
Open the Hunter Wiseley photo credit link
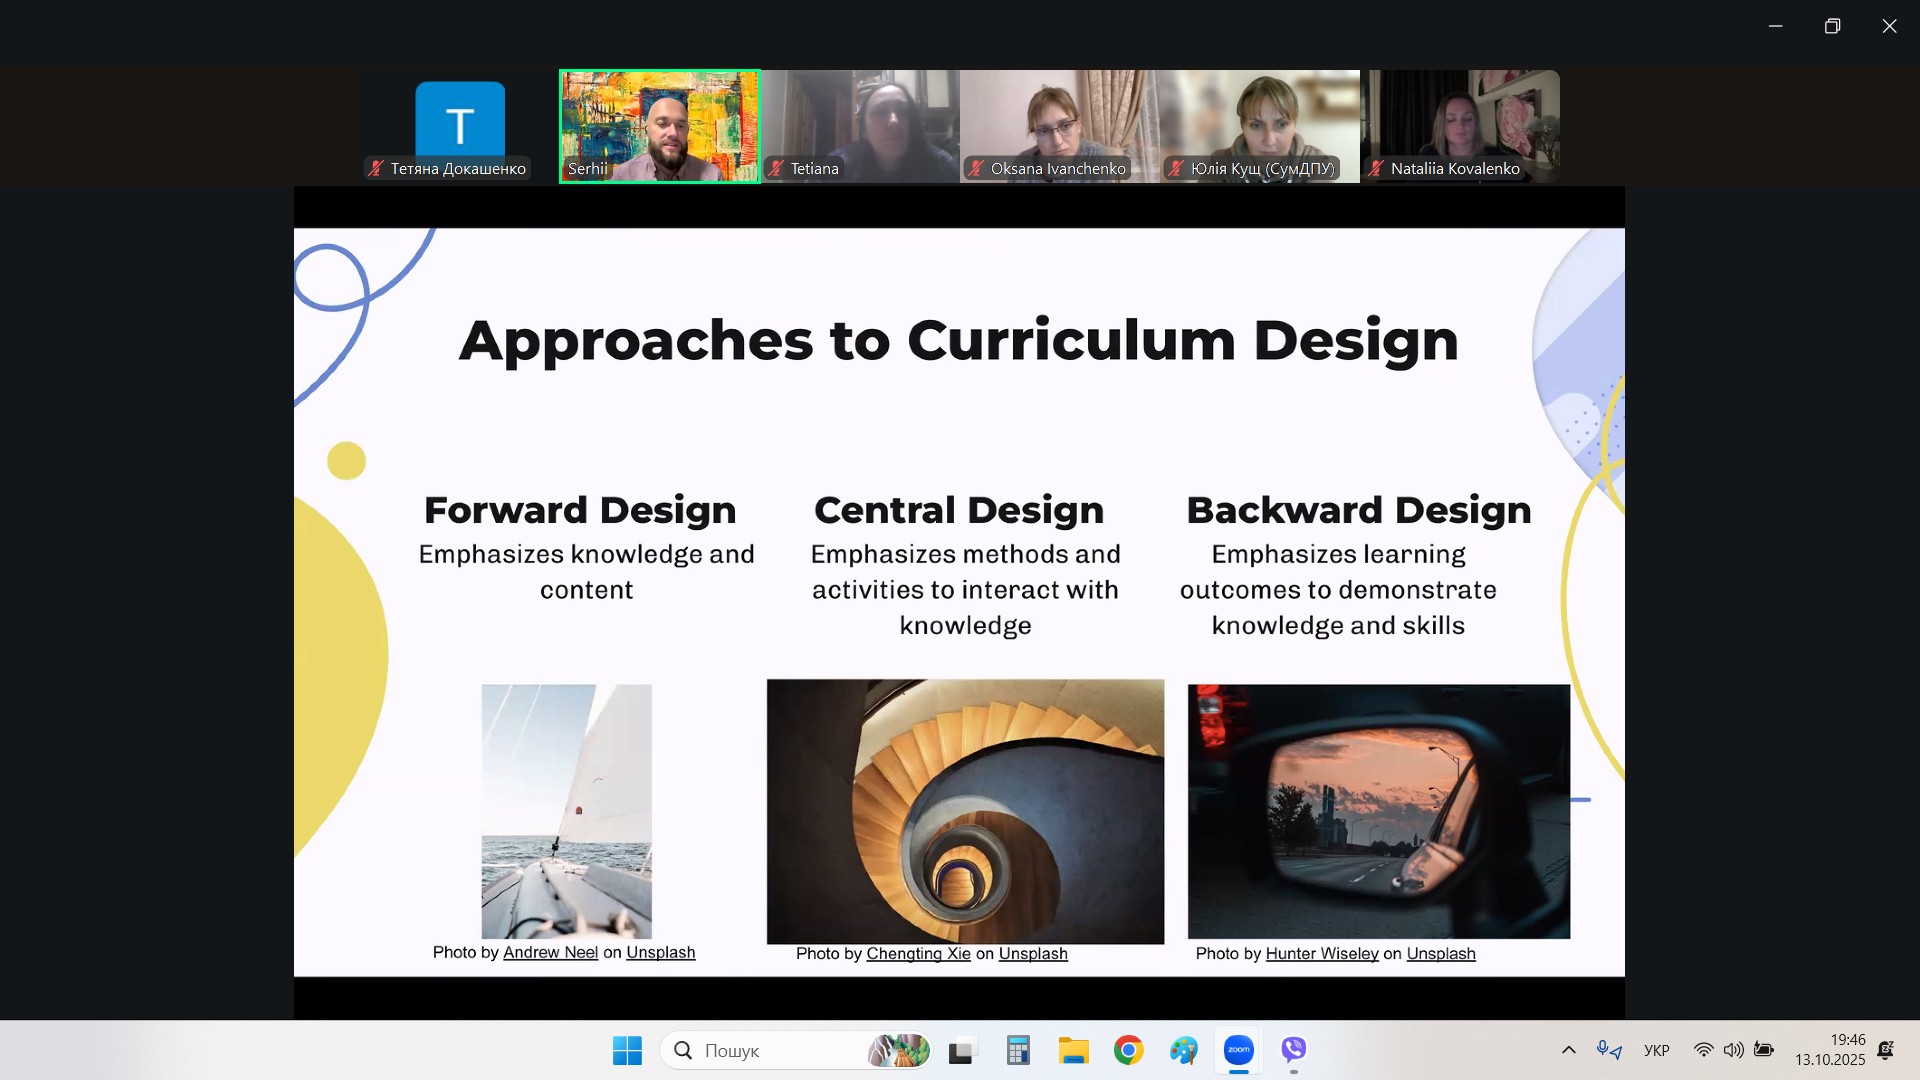(x=1321, y=954)
